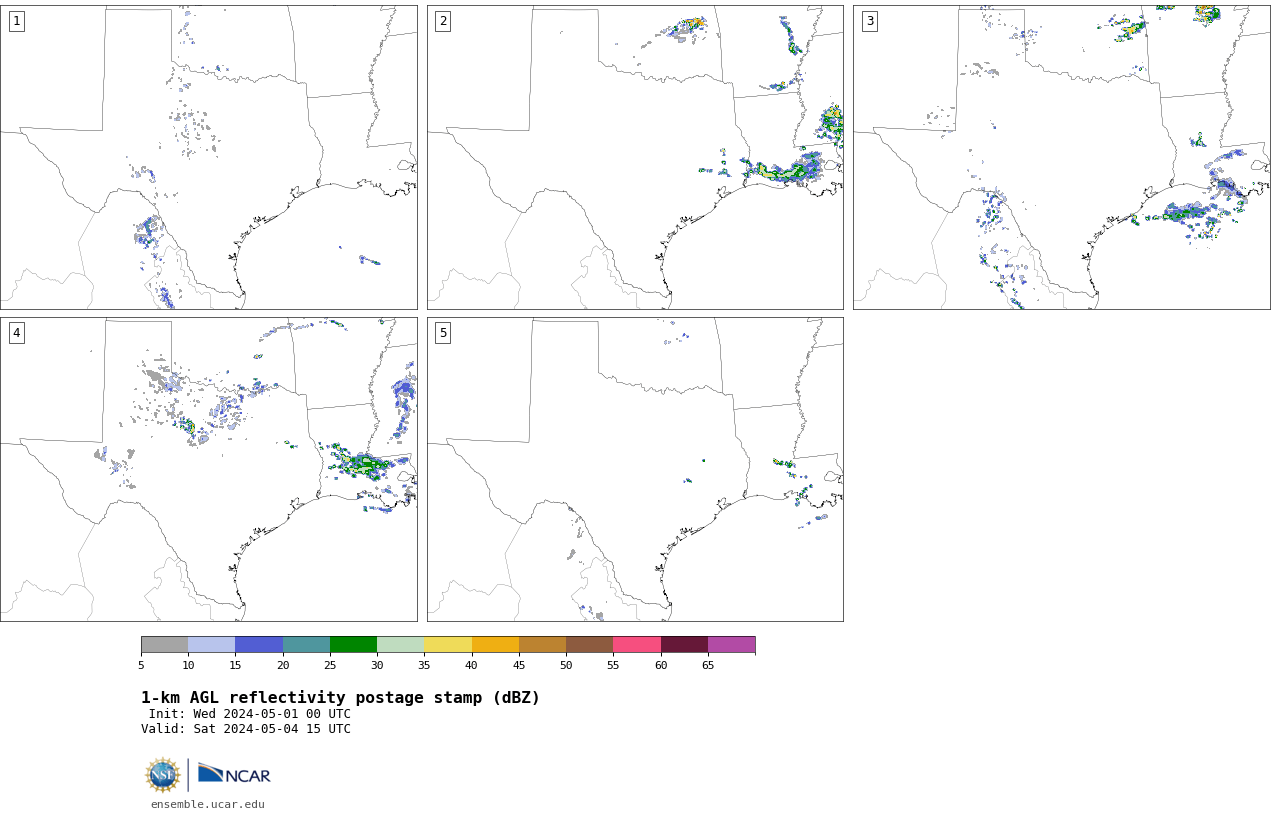Click the tan-brown 45-50 dBZ swatch
The height and width of the screenshot is (815, 1280).
click(x=542, y=644)
